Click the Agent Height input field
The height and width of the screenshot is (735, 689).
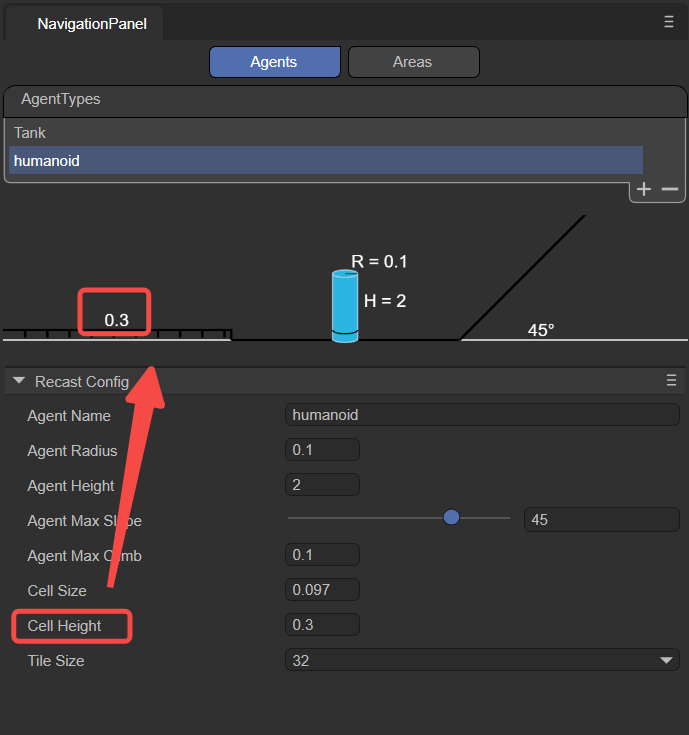coord(322,485)
